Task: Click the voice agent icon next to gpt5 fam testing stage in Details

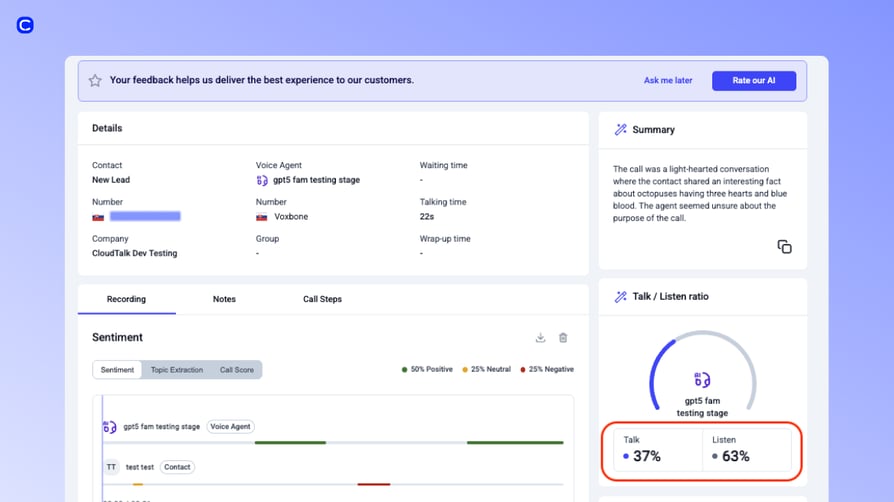Action: [x=262, y=180]
